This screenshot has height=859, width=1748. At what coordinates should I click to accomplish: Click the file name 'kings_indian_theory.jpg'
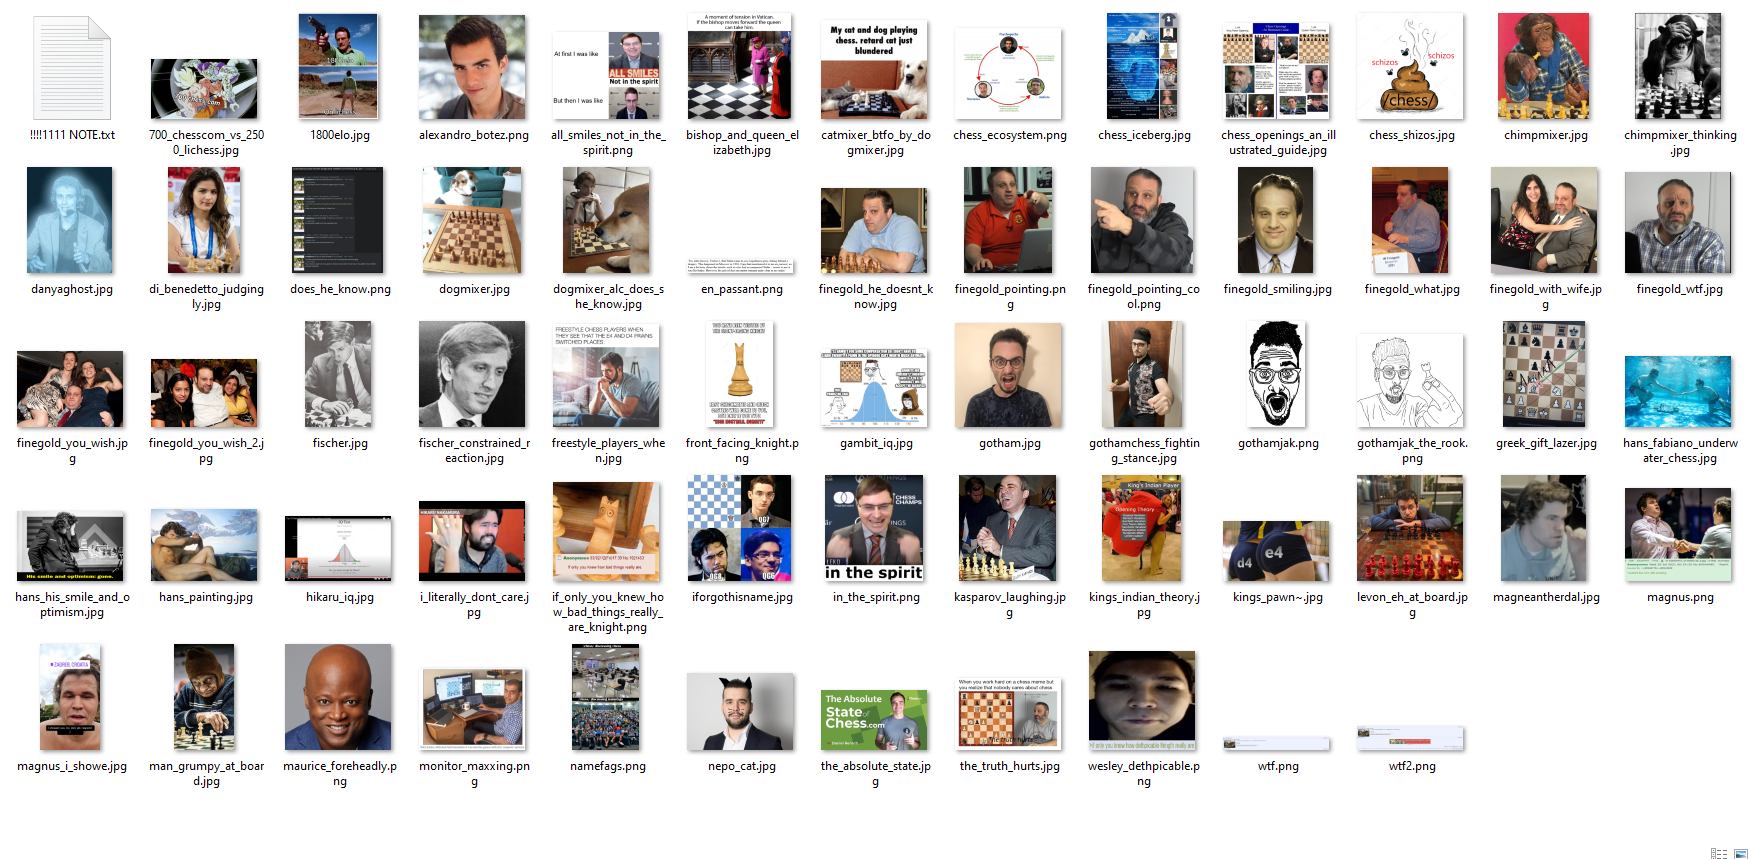tap(1144, 605)
